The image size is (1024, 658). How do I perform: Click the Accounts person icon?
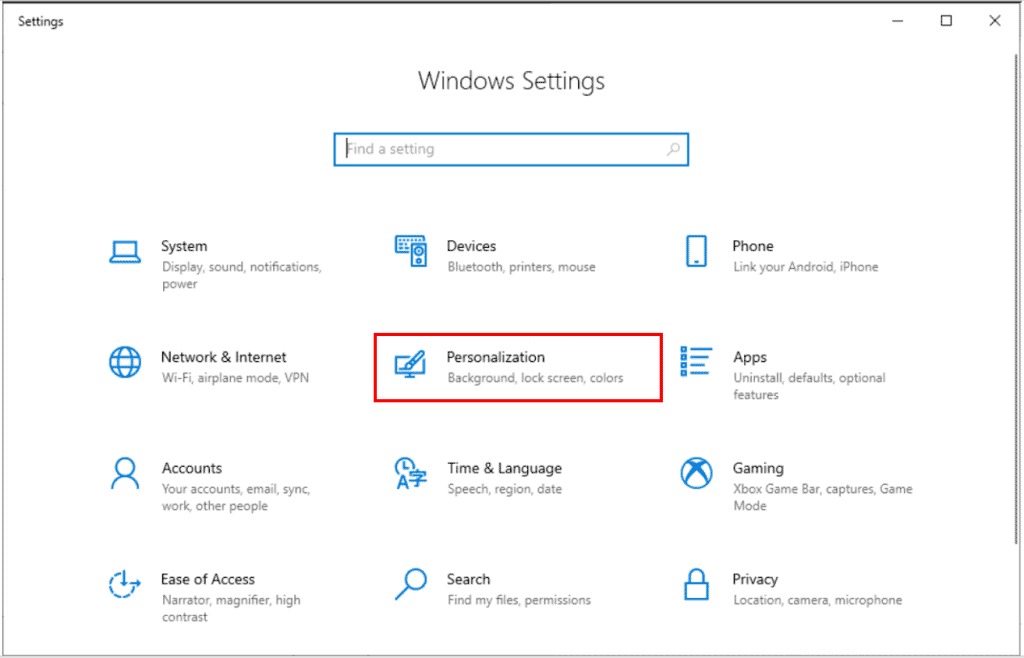pyautogui.click(x=125, y=473)
